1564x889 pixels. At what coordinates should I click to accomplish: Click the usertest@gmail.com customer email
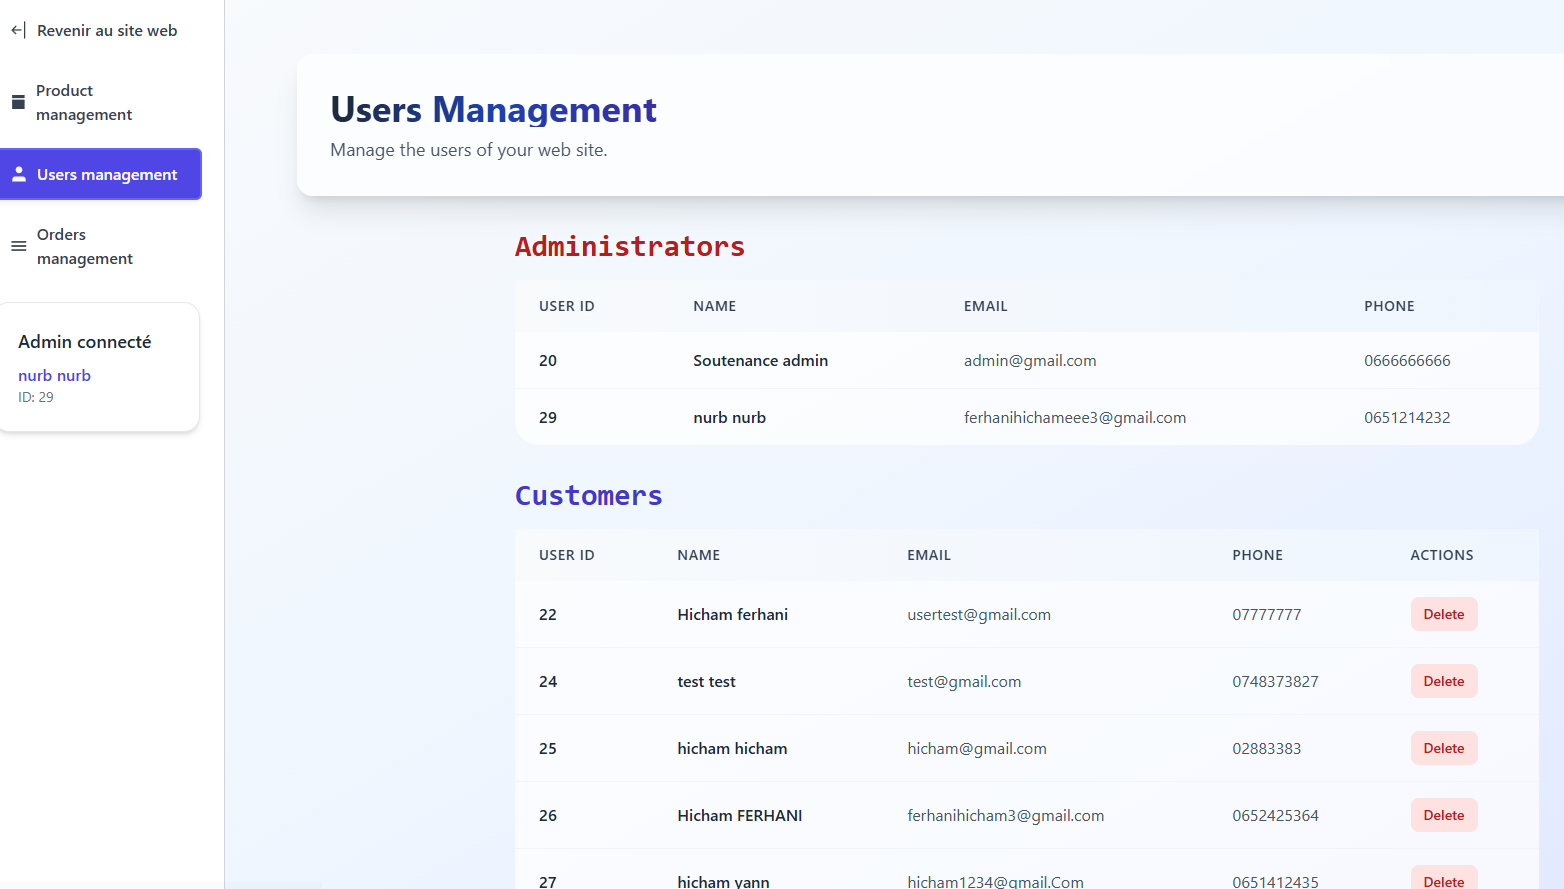coord(978,614)
